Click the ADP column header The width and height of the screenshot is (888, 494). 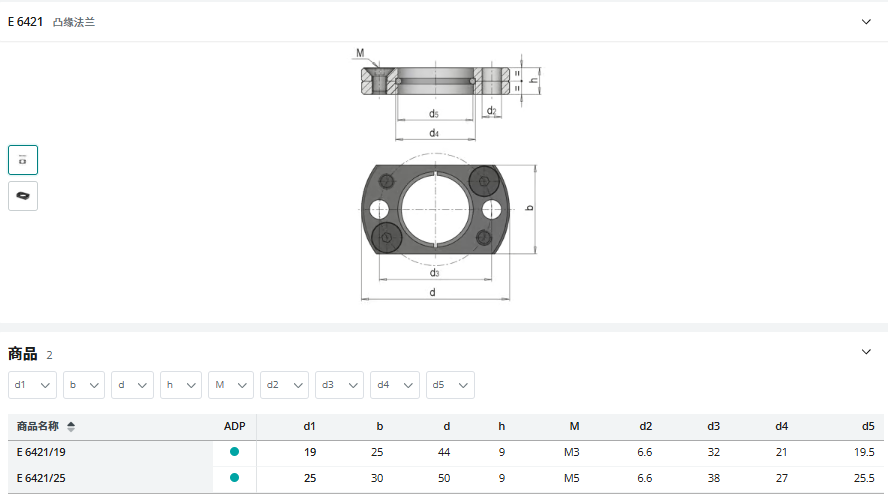(234, 427)
